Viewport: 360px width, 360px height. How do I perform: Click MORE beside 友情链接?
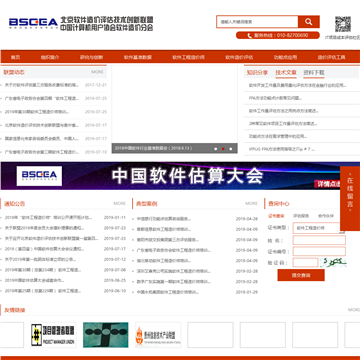pos(354,310)
